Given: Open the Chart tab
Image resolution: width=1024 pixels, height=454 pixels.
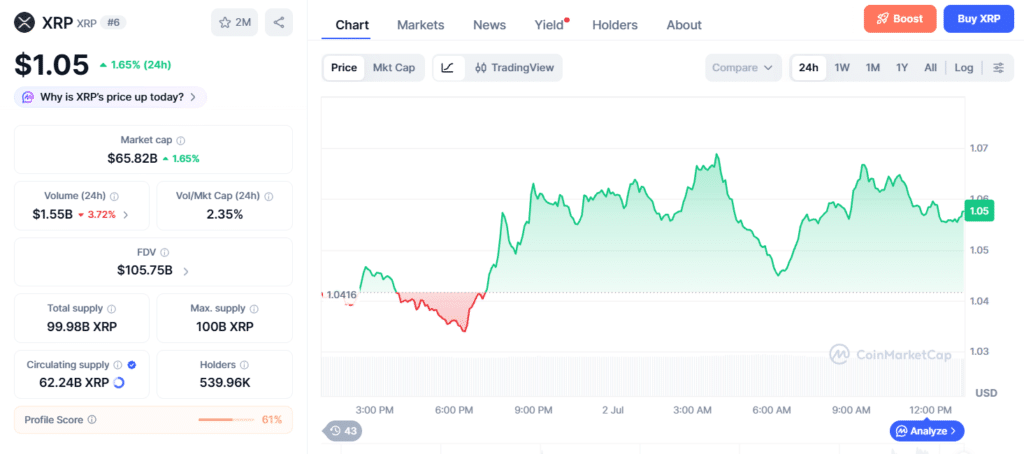Looking at the screenshot, I should 352,25.
